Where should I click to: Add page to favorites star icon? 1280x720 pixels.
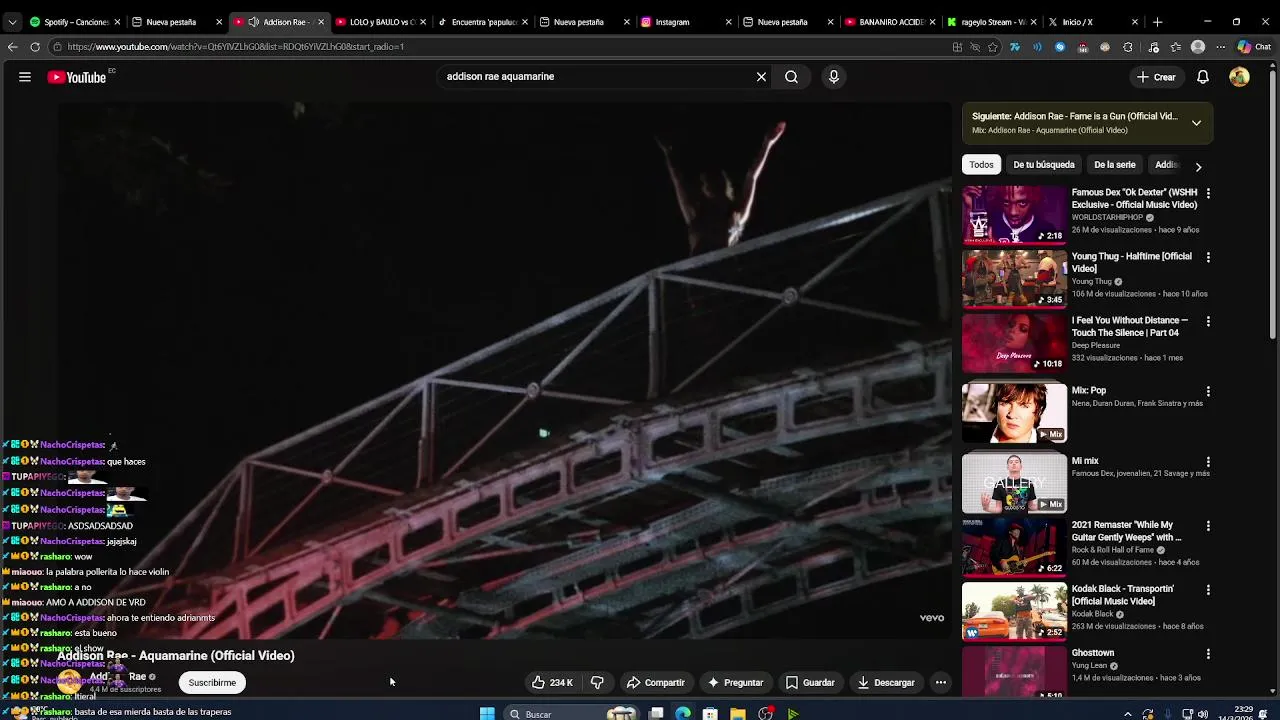993,47
